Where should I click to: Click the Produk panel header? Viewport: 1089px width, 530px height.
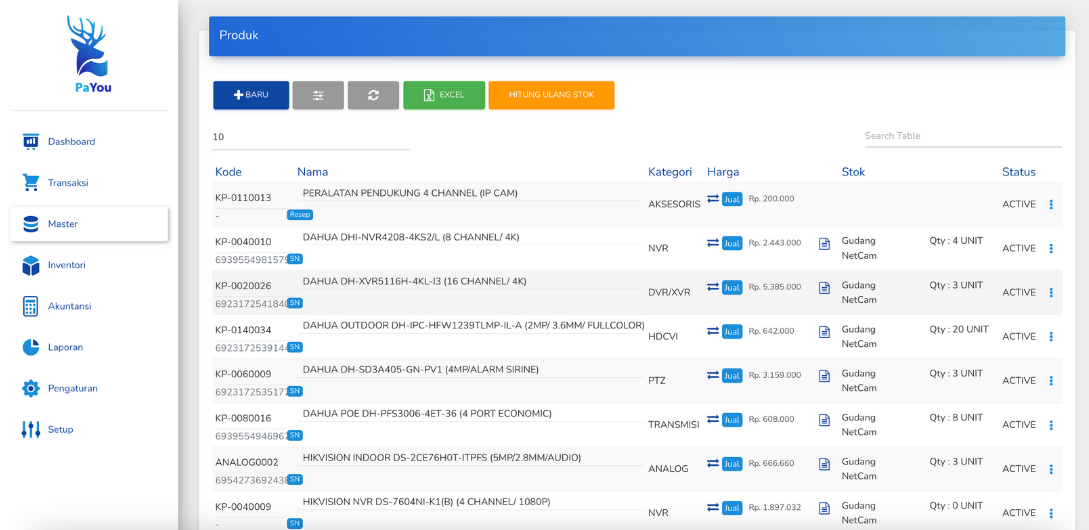pos(637,36)
